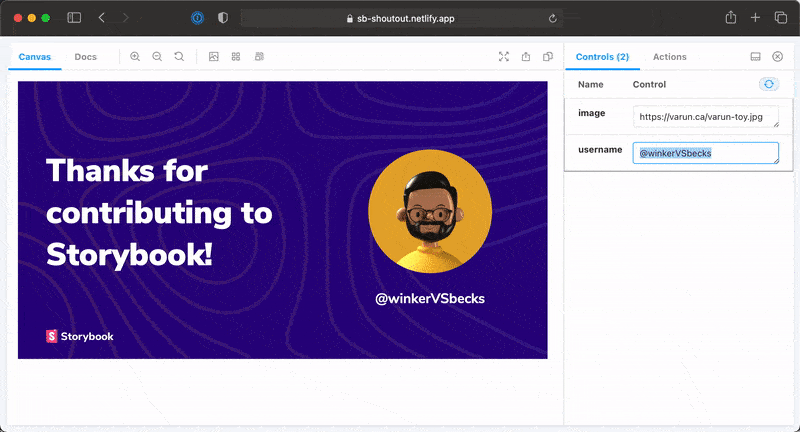Open the 1Password extension icon
This screenshot has height=432, width=800.
[197, 18]
